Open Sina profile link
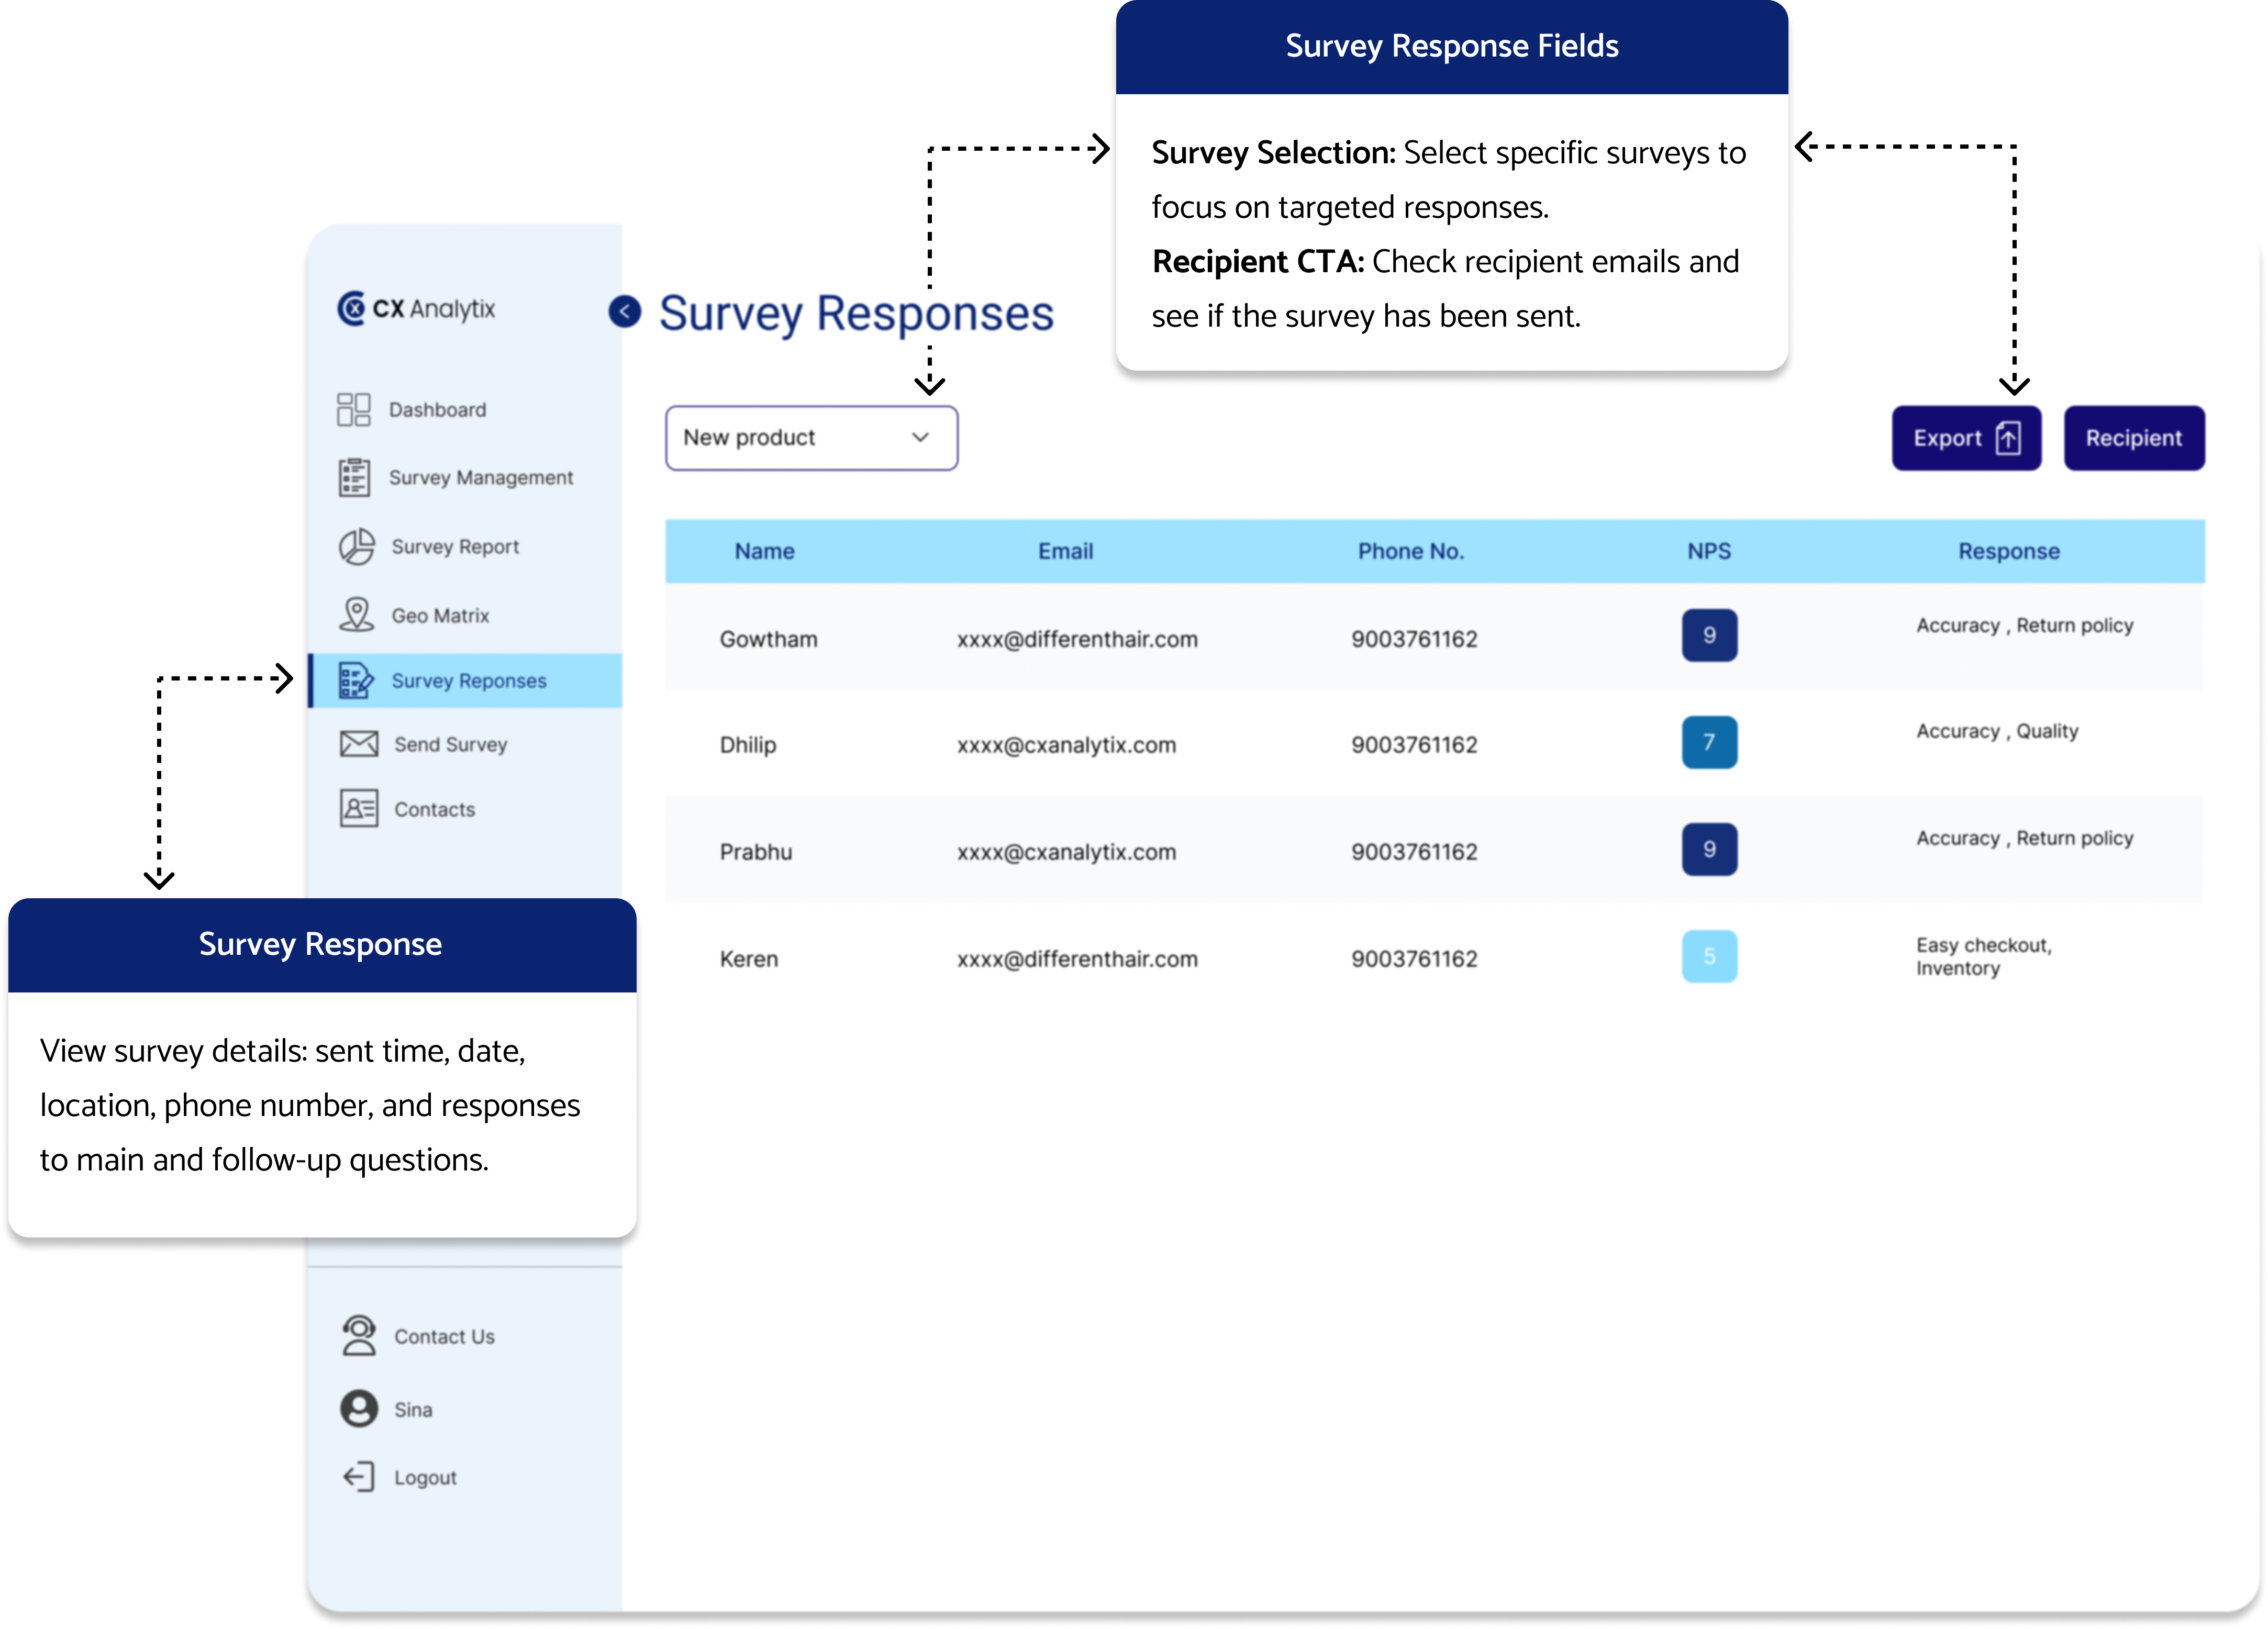 [413, 1410]
